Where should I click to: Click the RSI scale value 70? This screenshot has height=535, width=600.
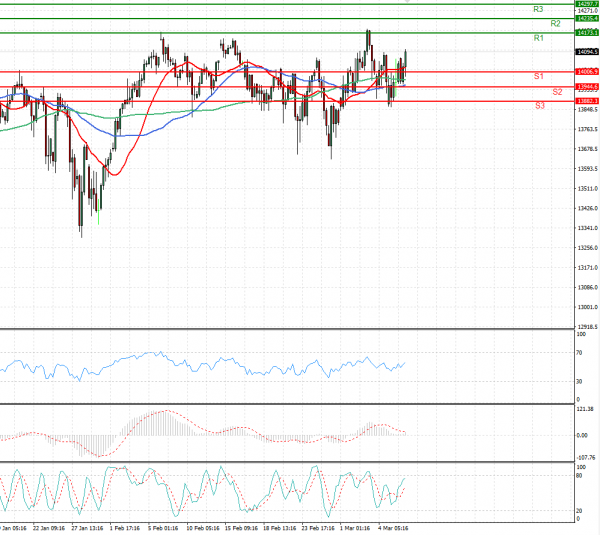[x=579, y=353]
